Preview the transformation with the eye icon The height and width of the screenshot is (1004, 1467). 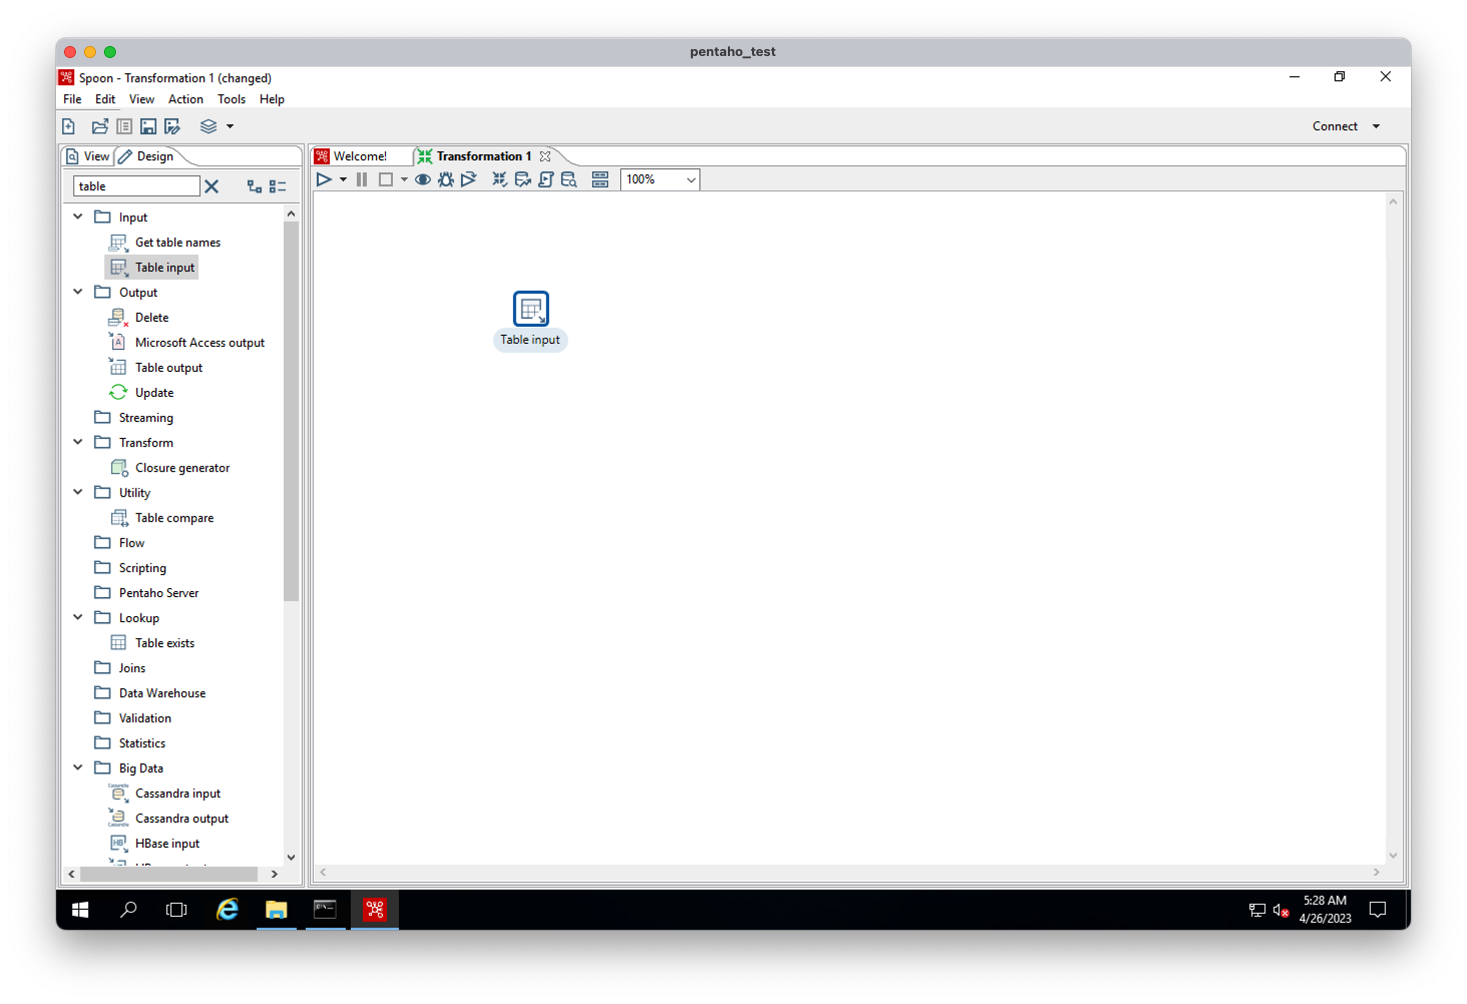[x=423, y=180]
